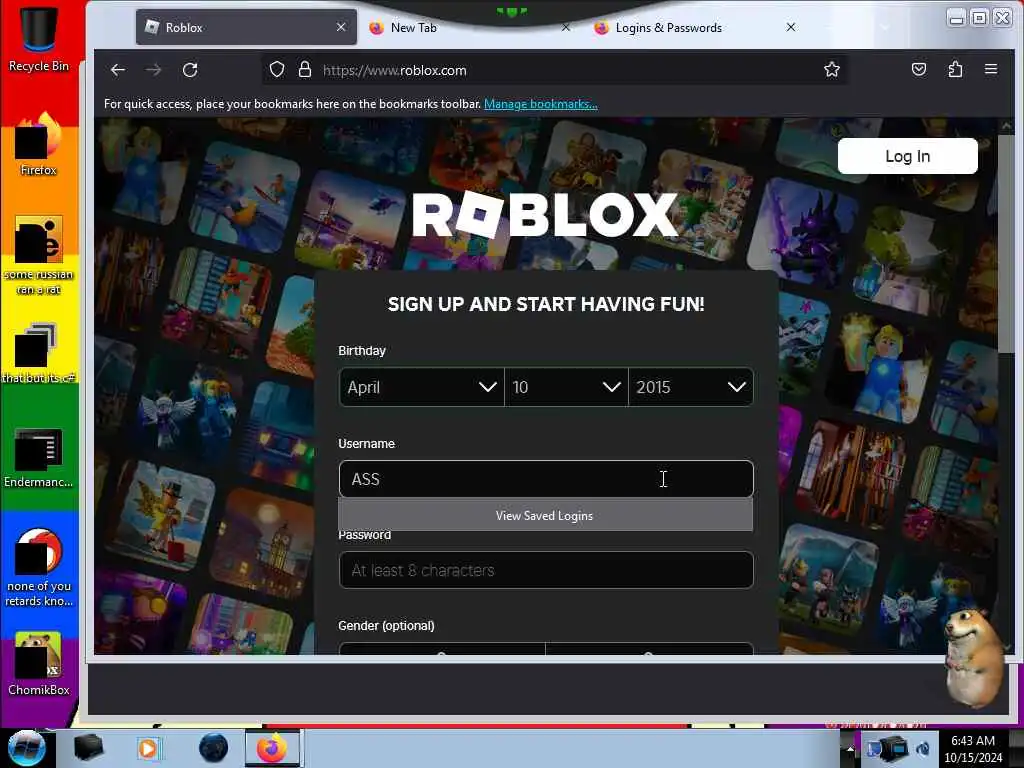This screenshot has width=1024, height=768.
Task: Expand the birthday year dropdown showing 2015
Action: [x=691, y=387]
